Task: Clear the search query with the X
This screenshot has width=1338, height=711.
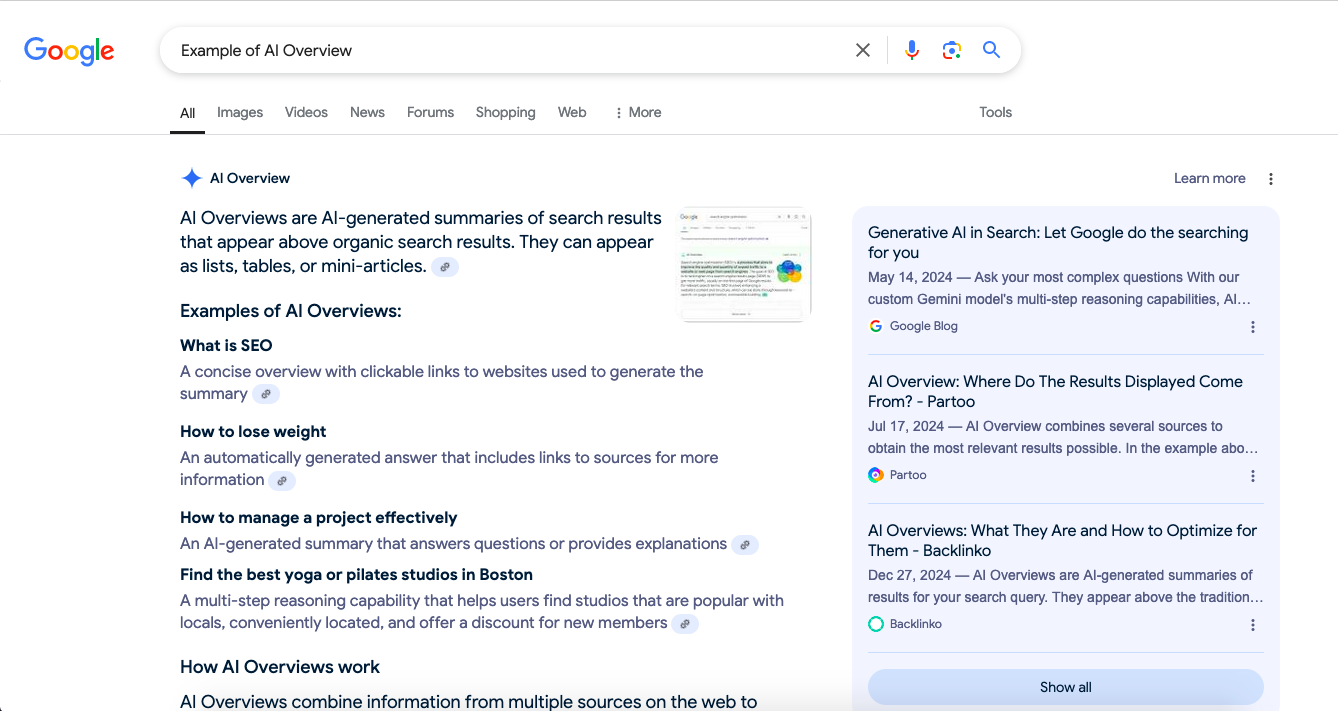Action: point(862,49)
